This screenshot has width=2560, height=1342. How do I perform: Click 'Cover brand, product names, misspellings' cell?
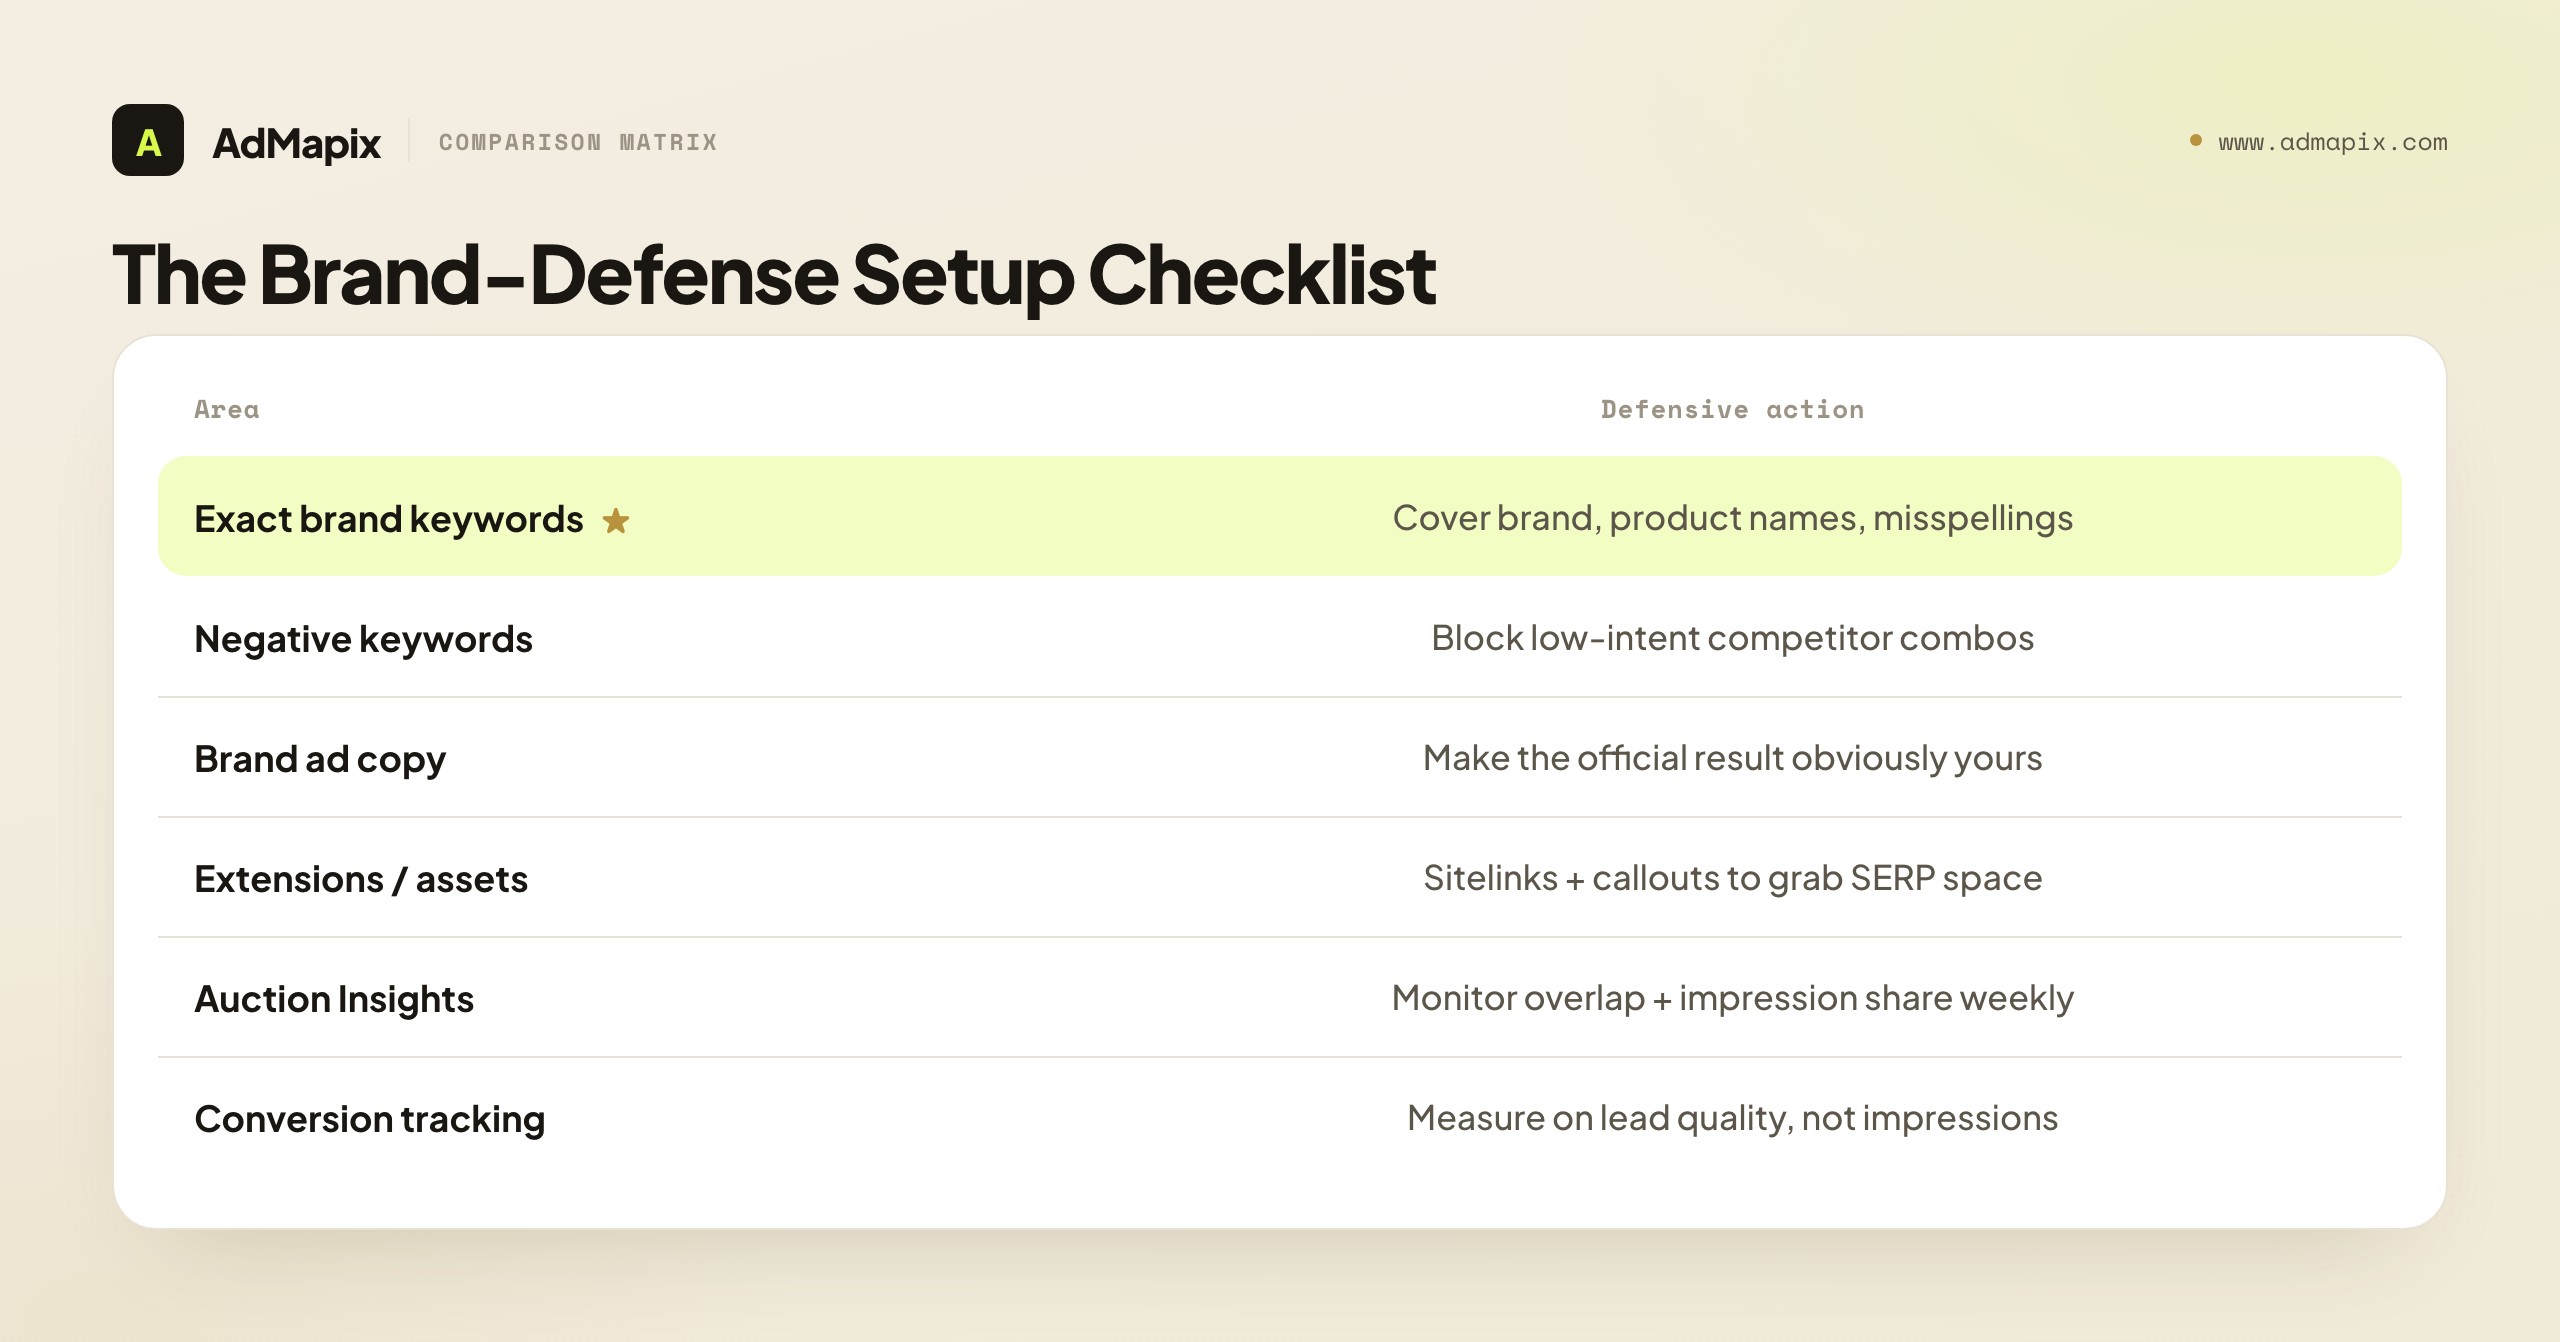(1733, 518)
